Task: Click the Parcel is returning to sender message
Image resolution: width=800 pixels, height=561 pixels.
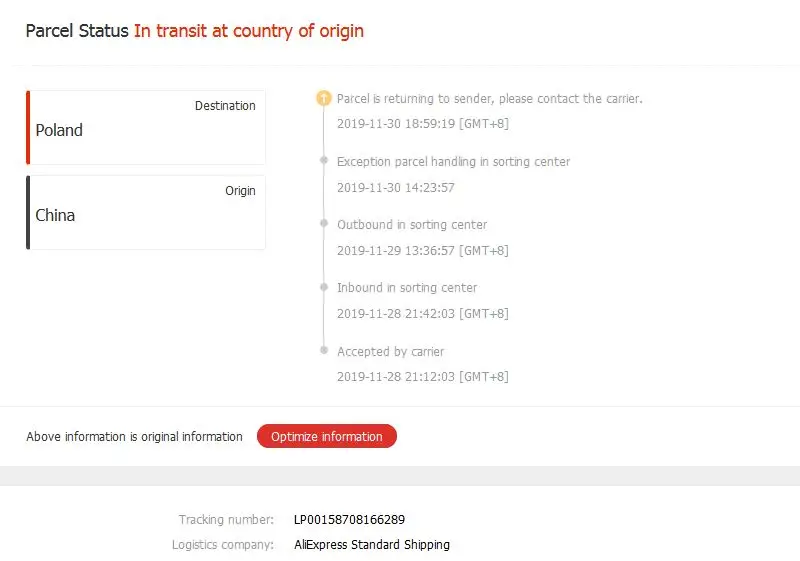Action: pyautogui.click(x=489, y=99)
